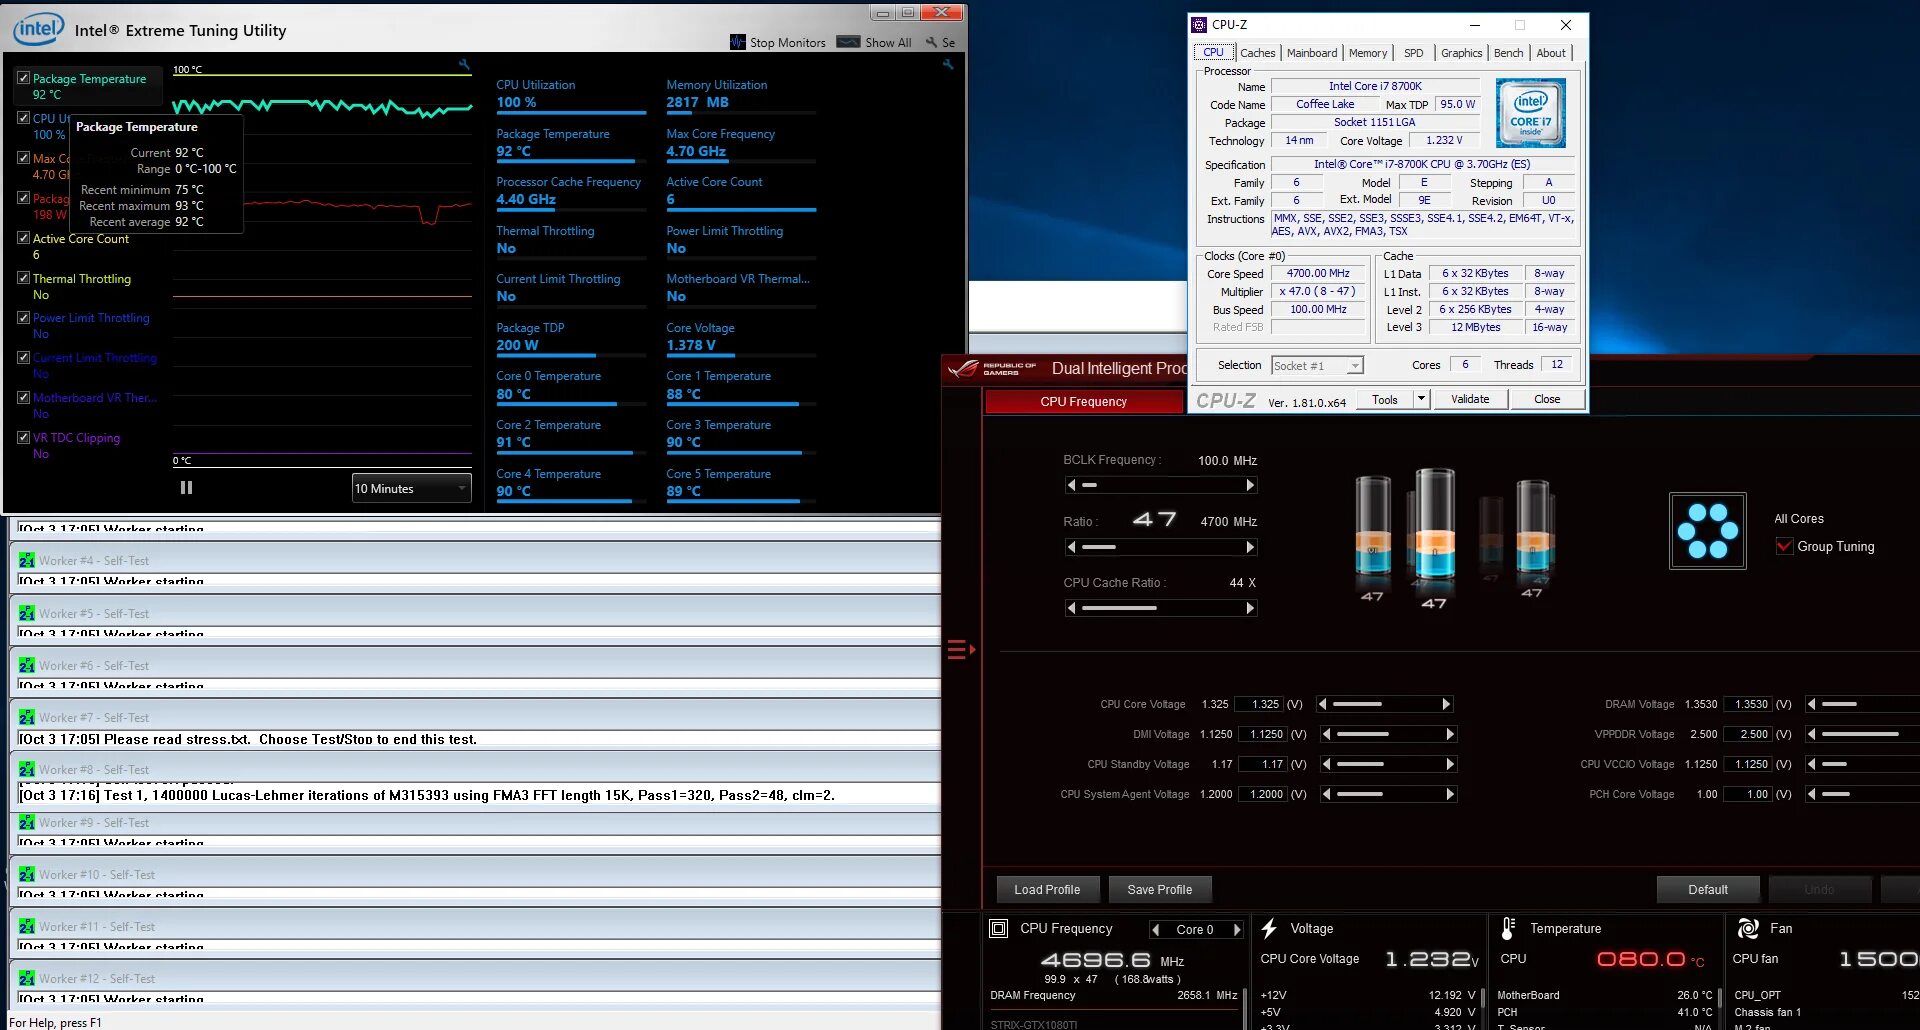Toggle Group Tuning checkbox
1920x1030 pixels.
(1784, 546)
